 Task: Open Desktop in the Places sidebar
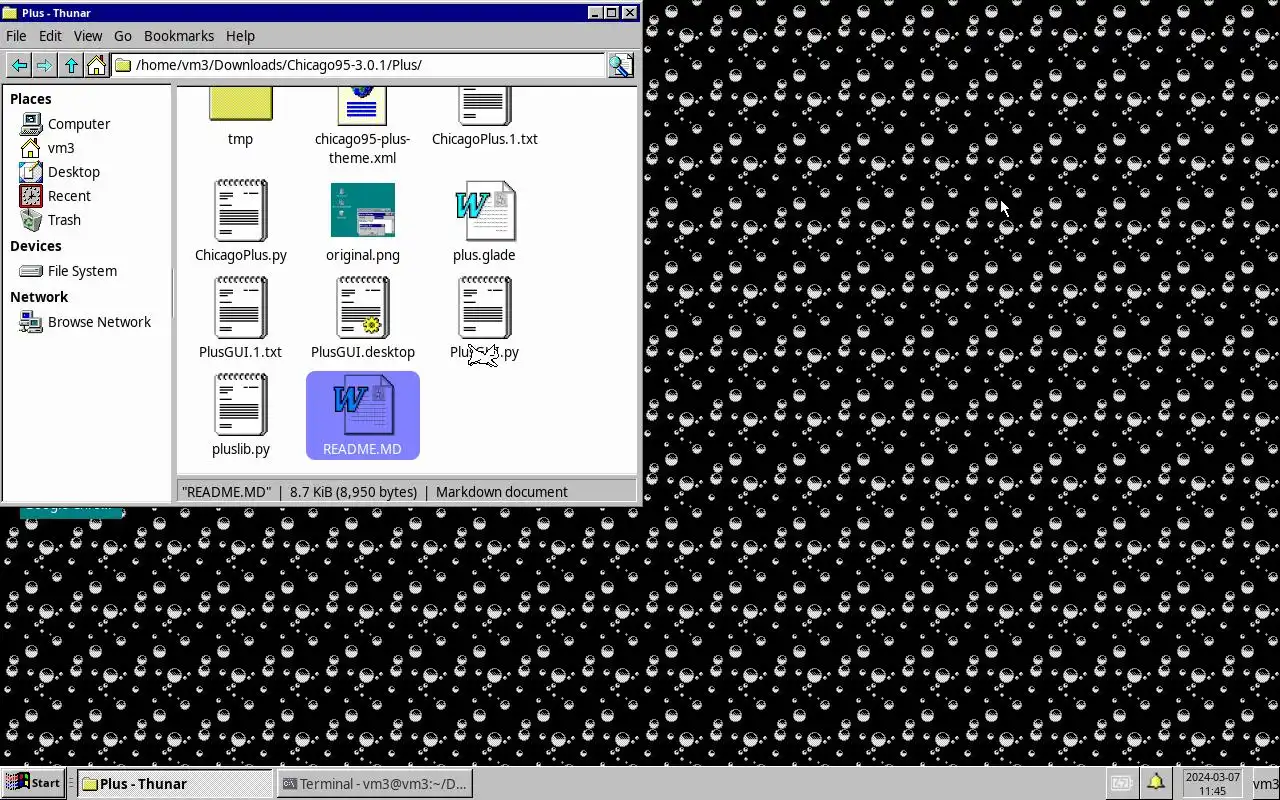pyautogui.click(x=74, y=172)
